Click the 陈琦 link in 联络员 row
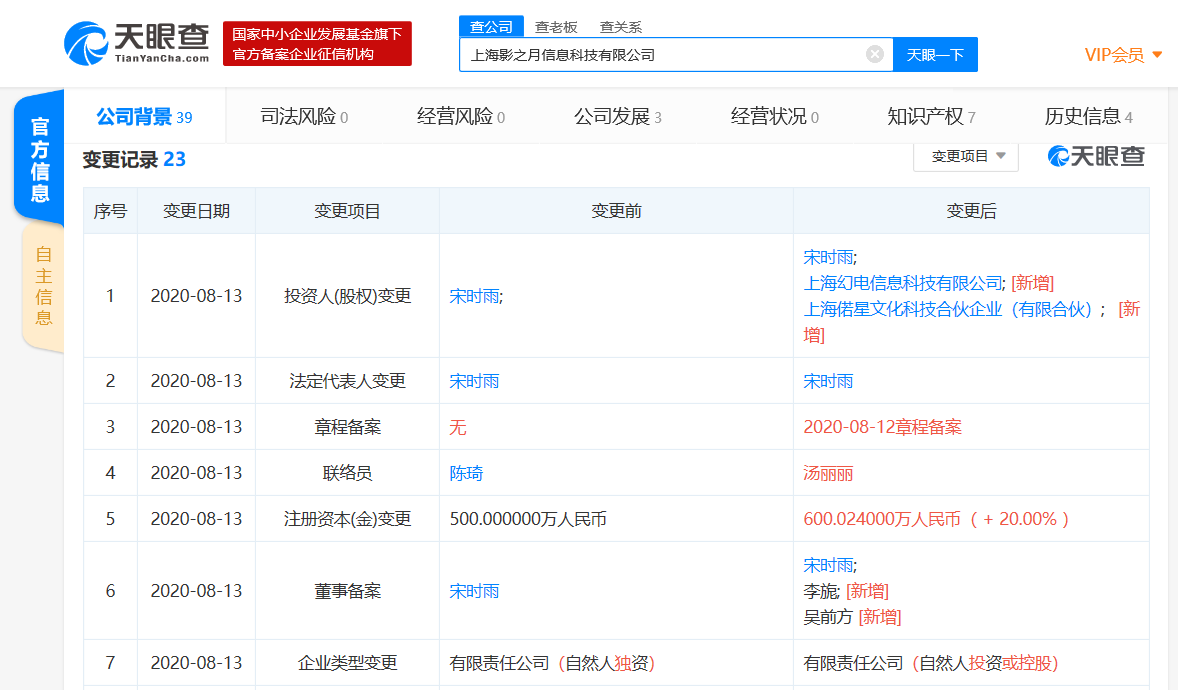1178x690 pixels. (x=466, y=473)
